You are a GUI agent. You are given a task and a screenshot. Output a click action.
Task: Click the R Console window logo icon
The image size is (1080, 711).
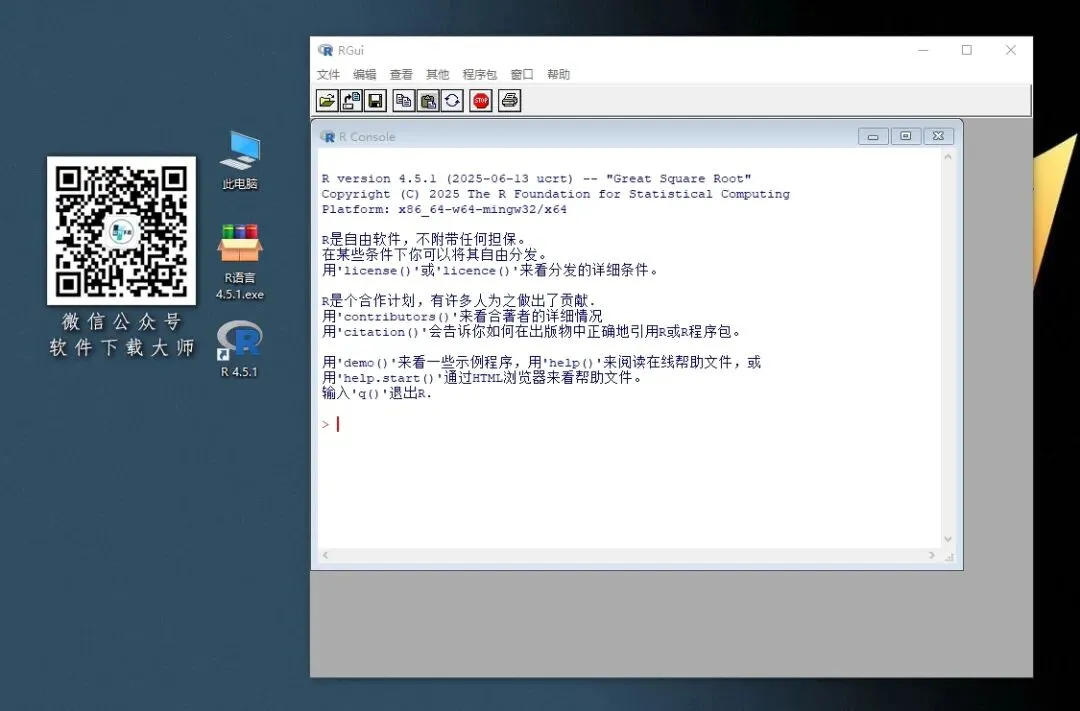pos(328,136)
